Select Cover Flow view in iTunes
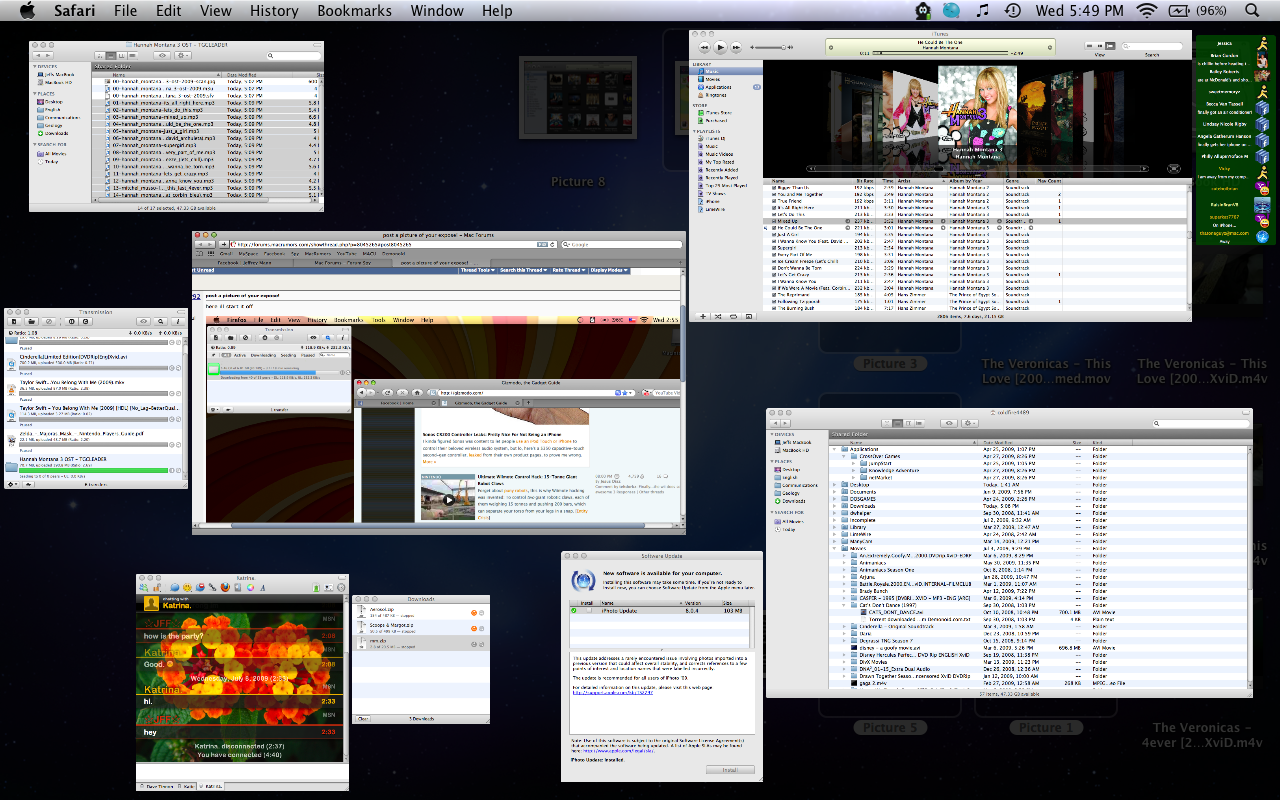Viewport: 1280px width, 800px height. (1110, 46)
